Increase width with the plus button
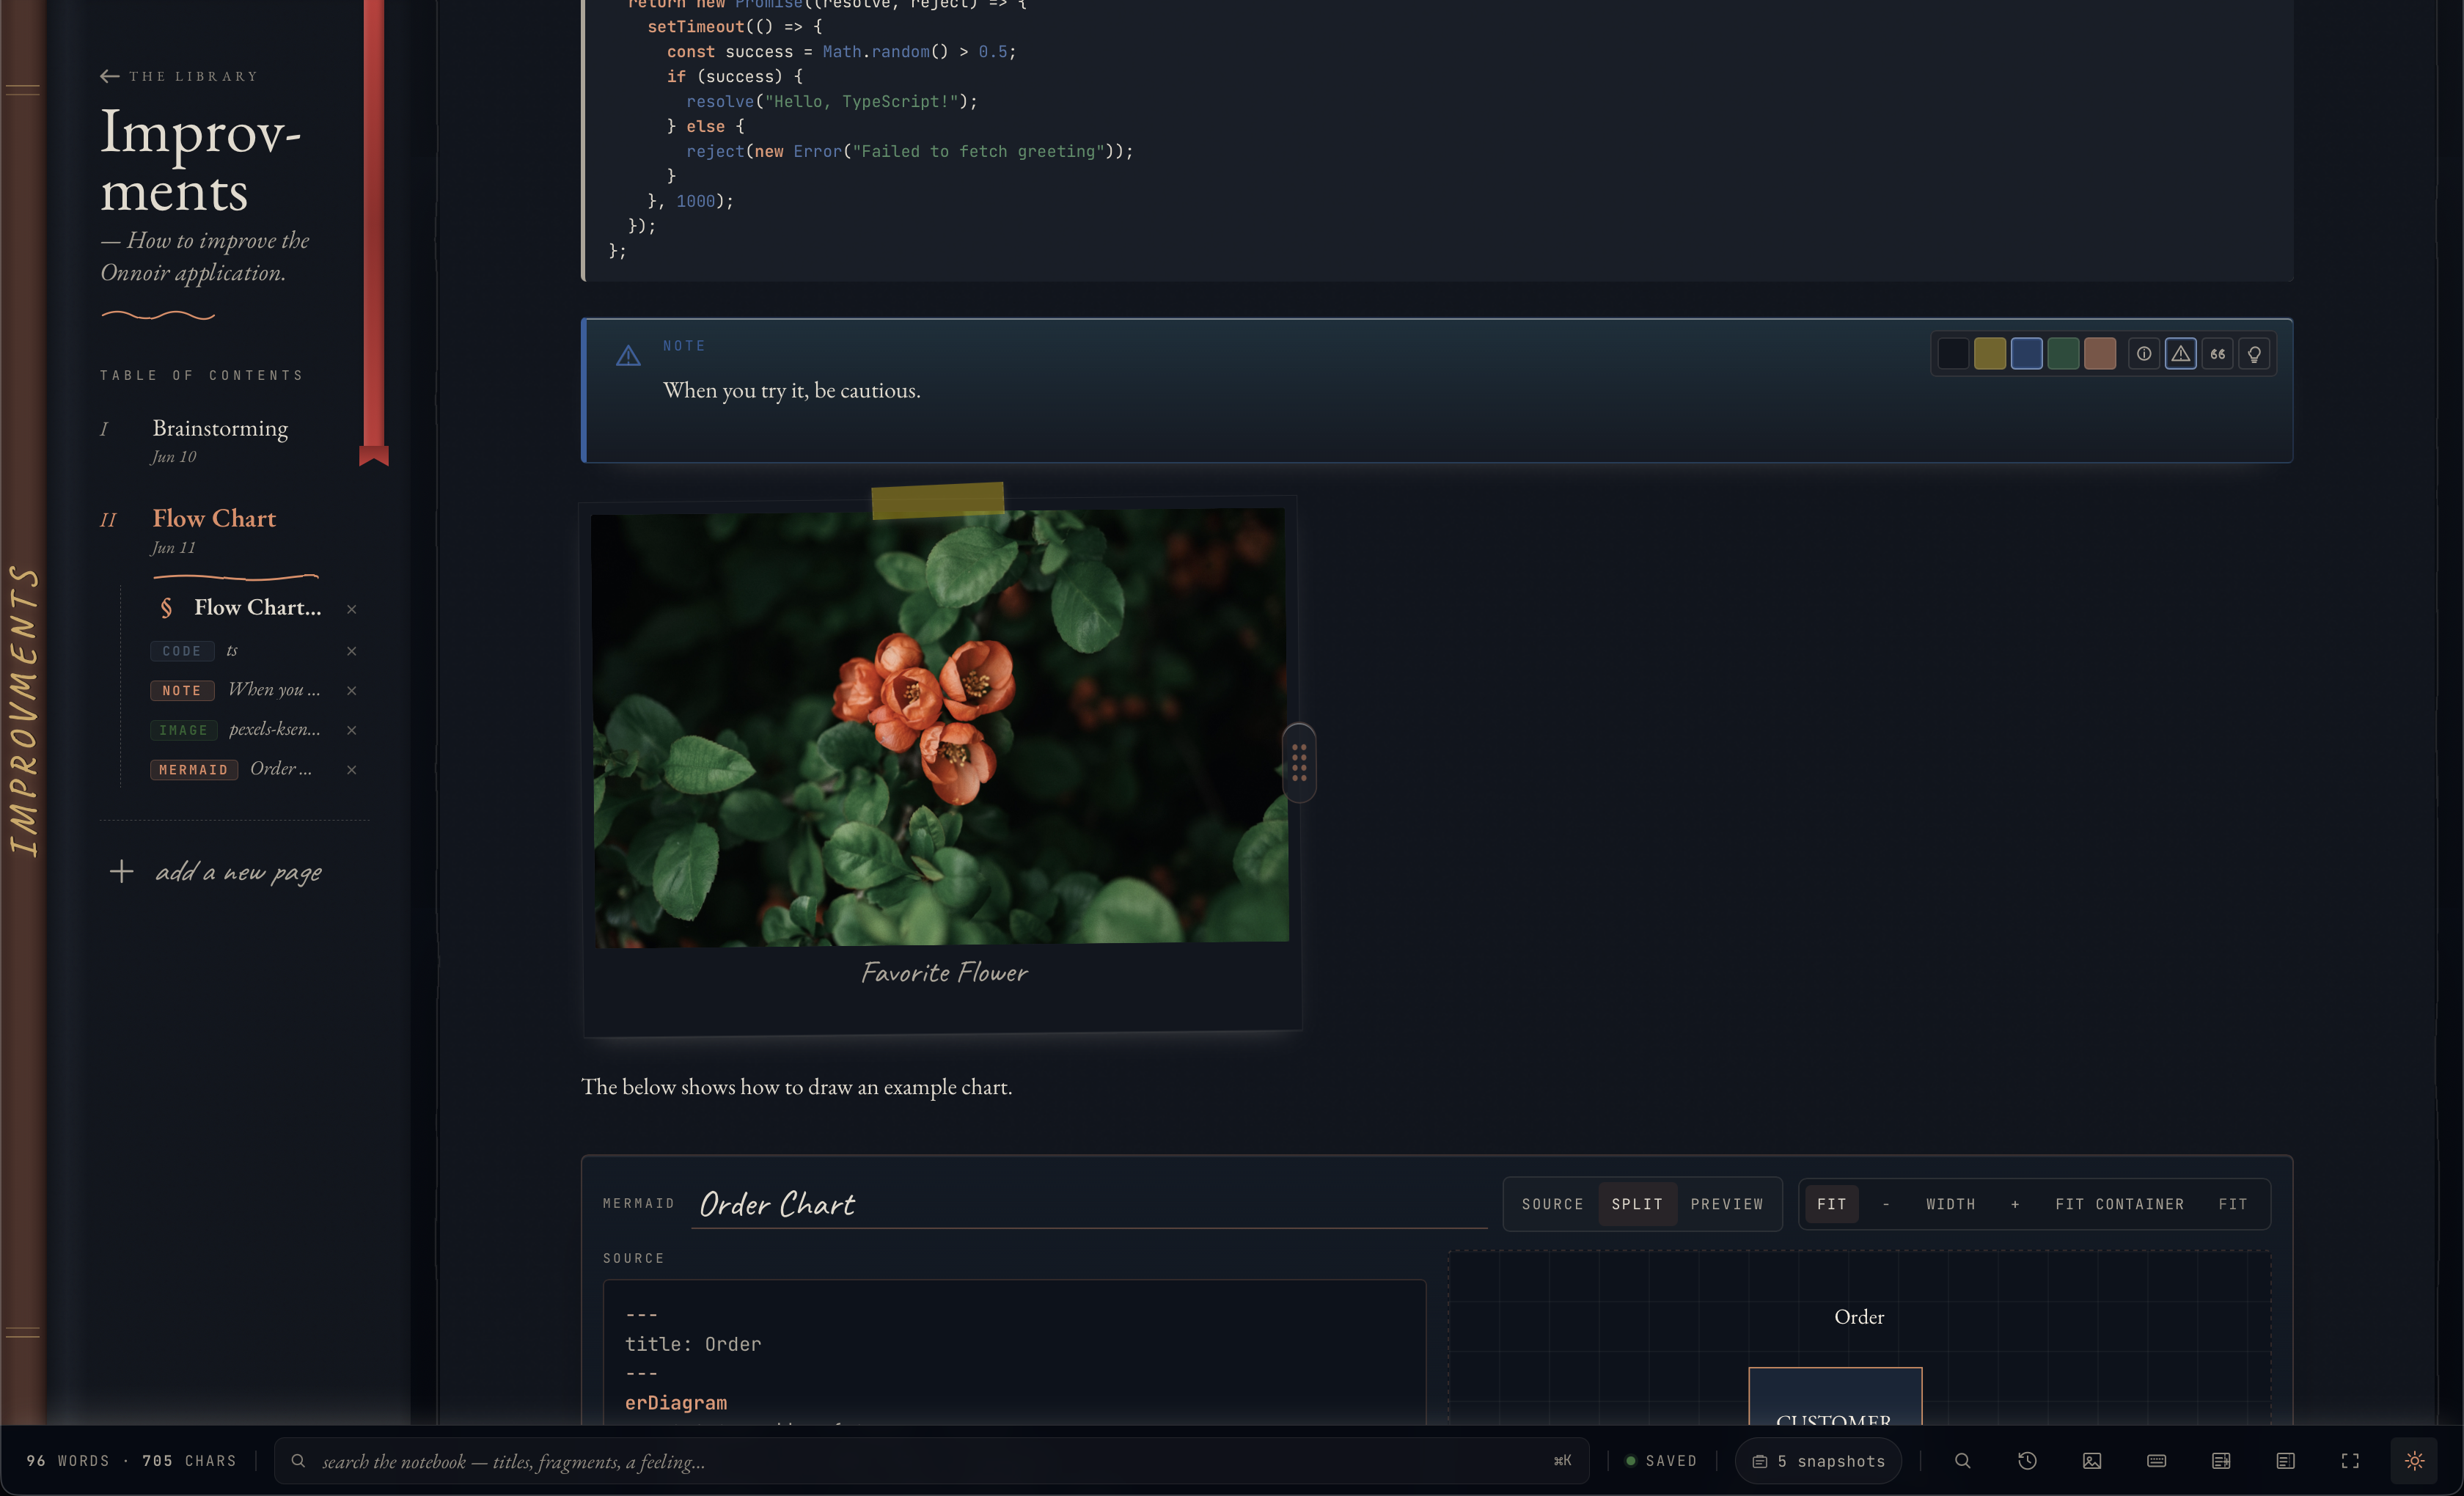The image size is (2464, 1496). click(x=2014, y=1204)
